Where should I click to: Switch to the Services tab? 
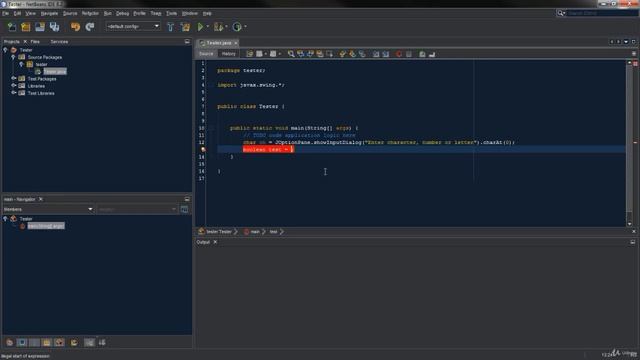coord(59,42)
